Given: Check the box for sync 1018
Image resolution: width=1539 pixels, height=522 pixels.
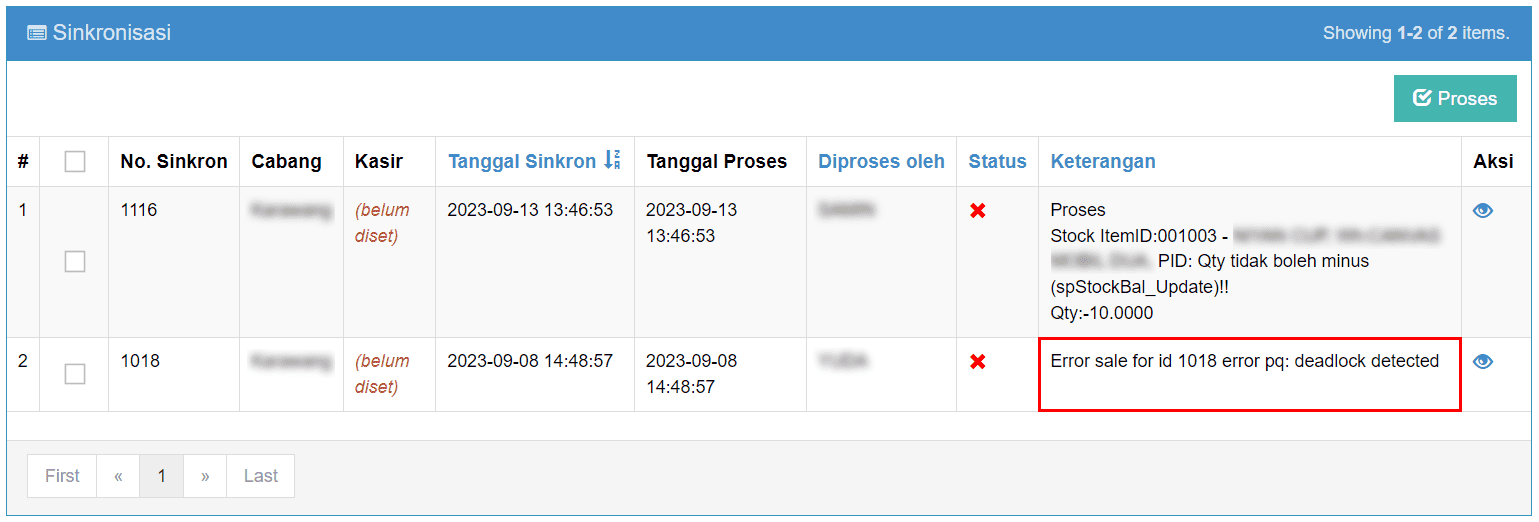Looking at the screenshot, I should click(x=75, y=374).
